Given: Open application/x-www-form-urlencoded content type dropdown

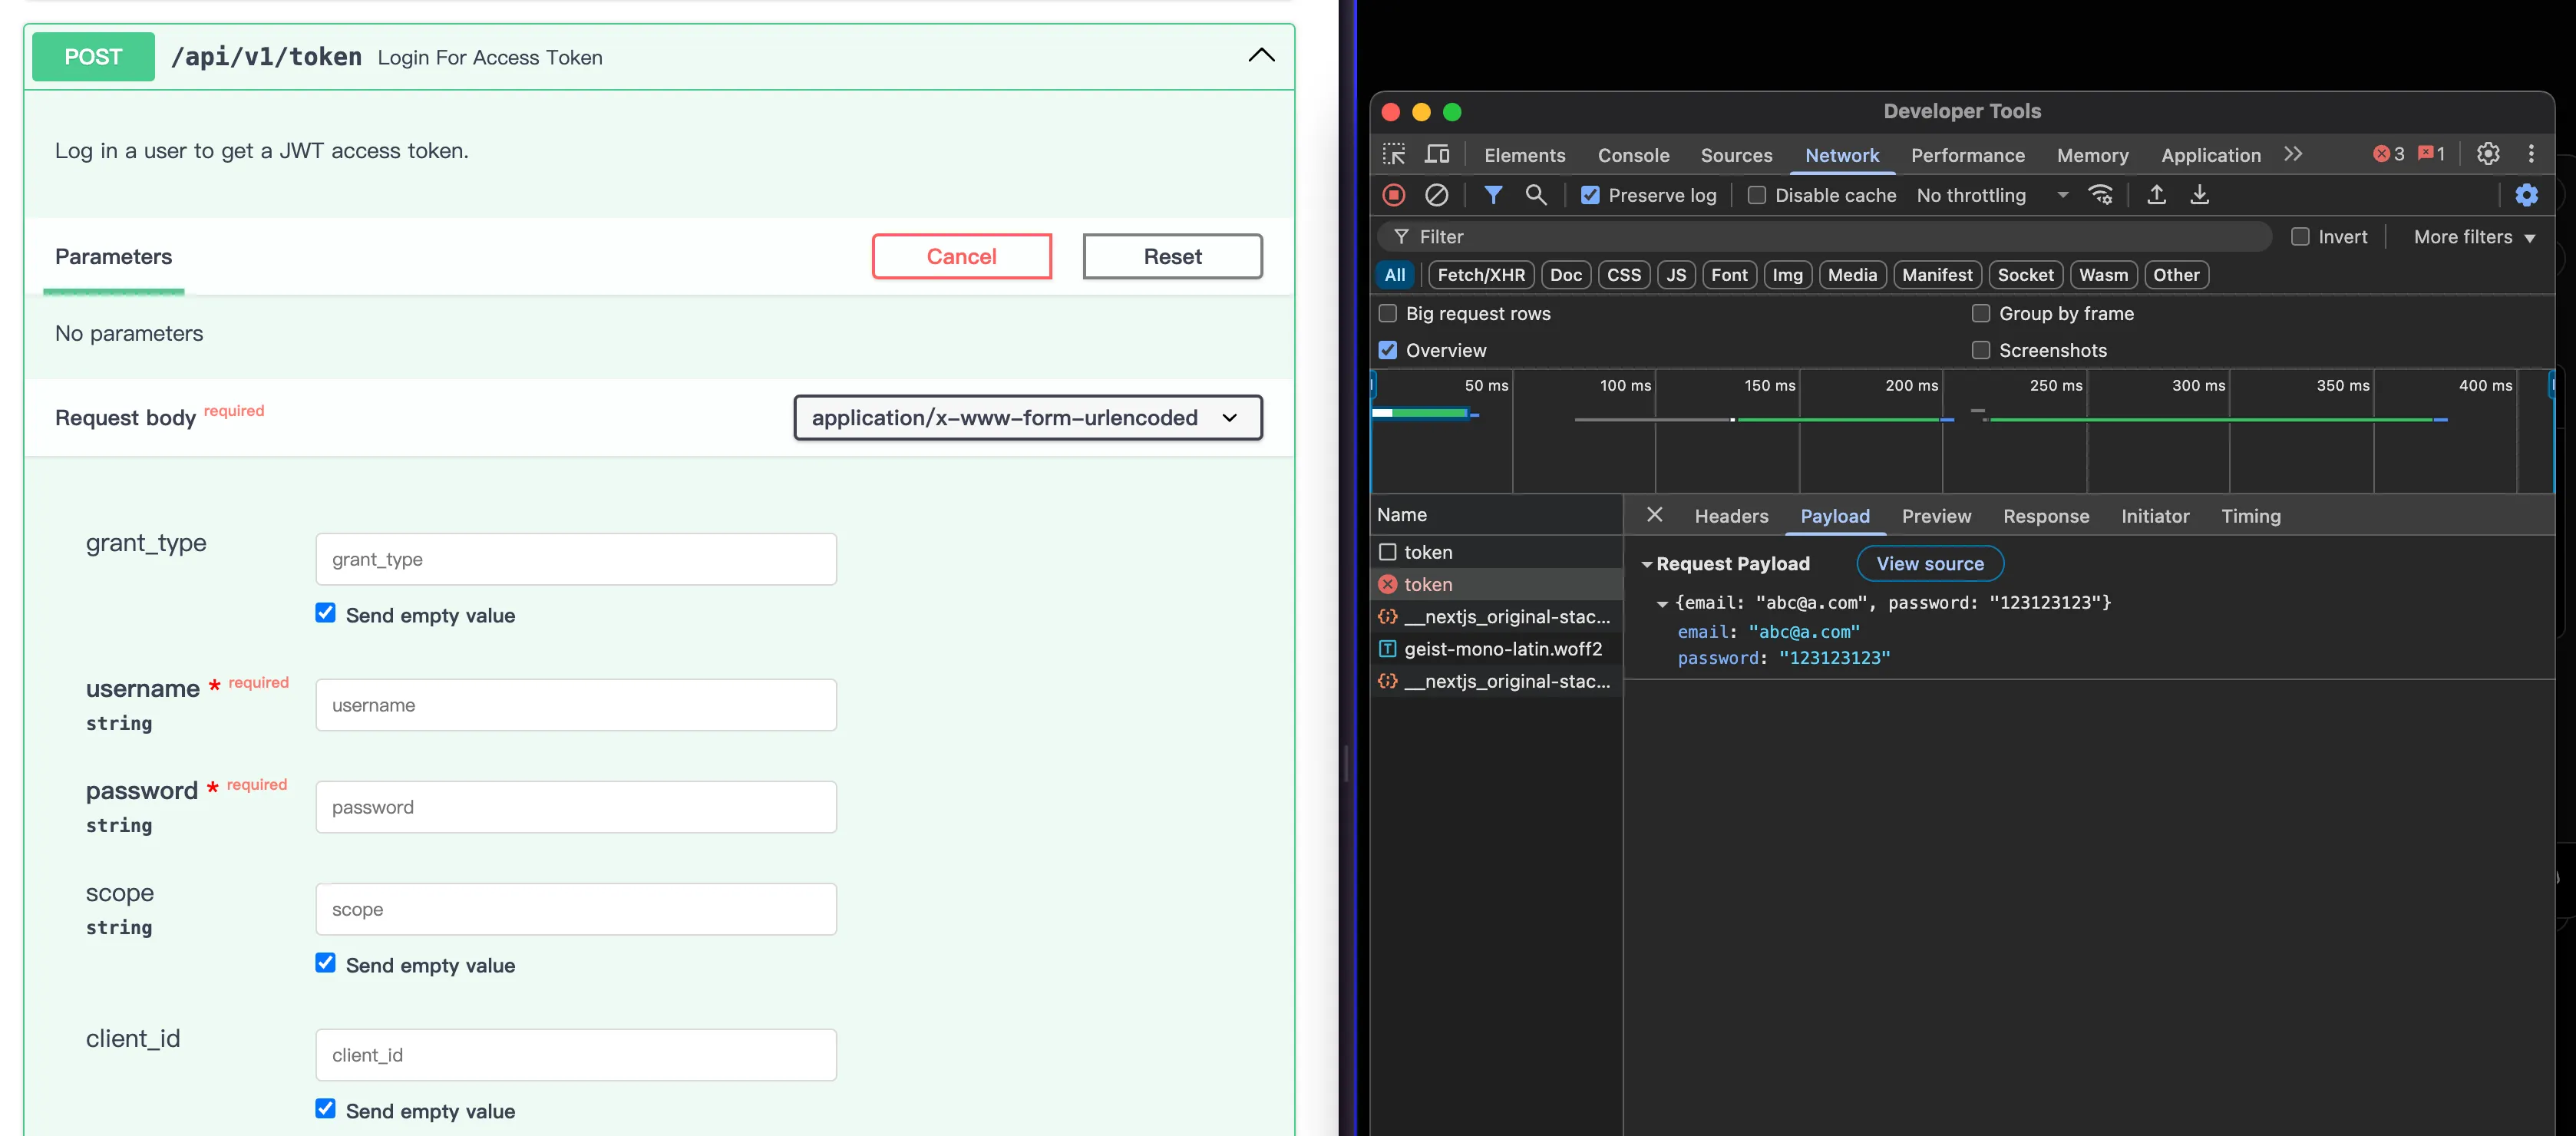Looking at the screenshot, I should 1027,418.
